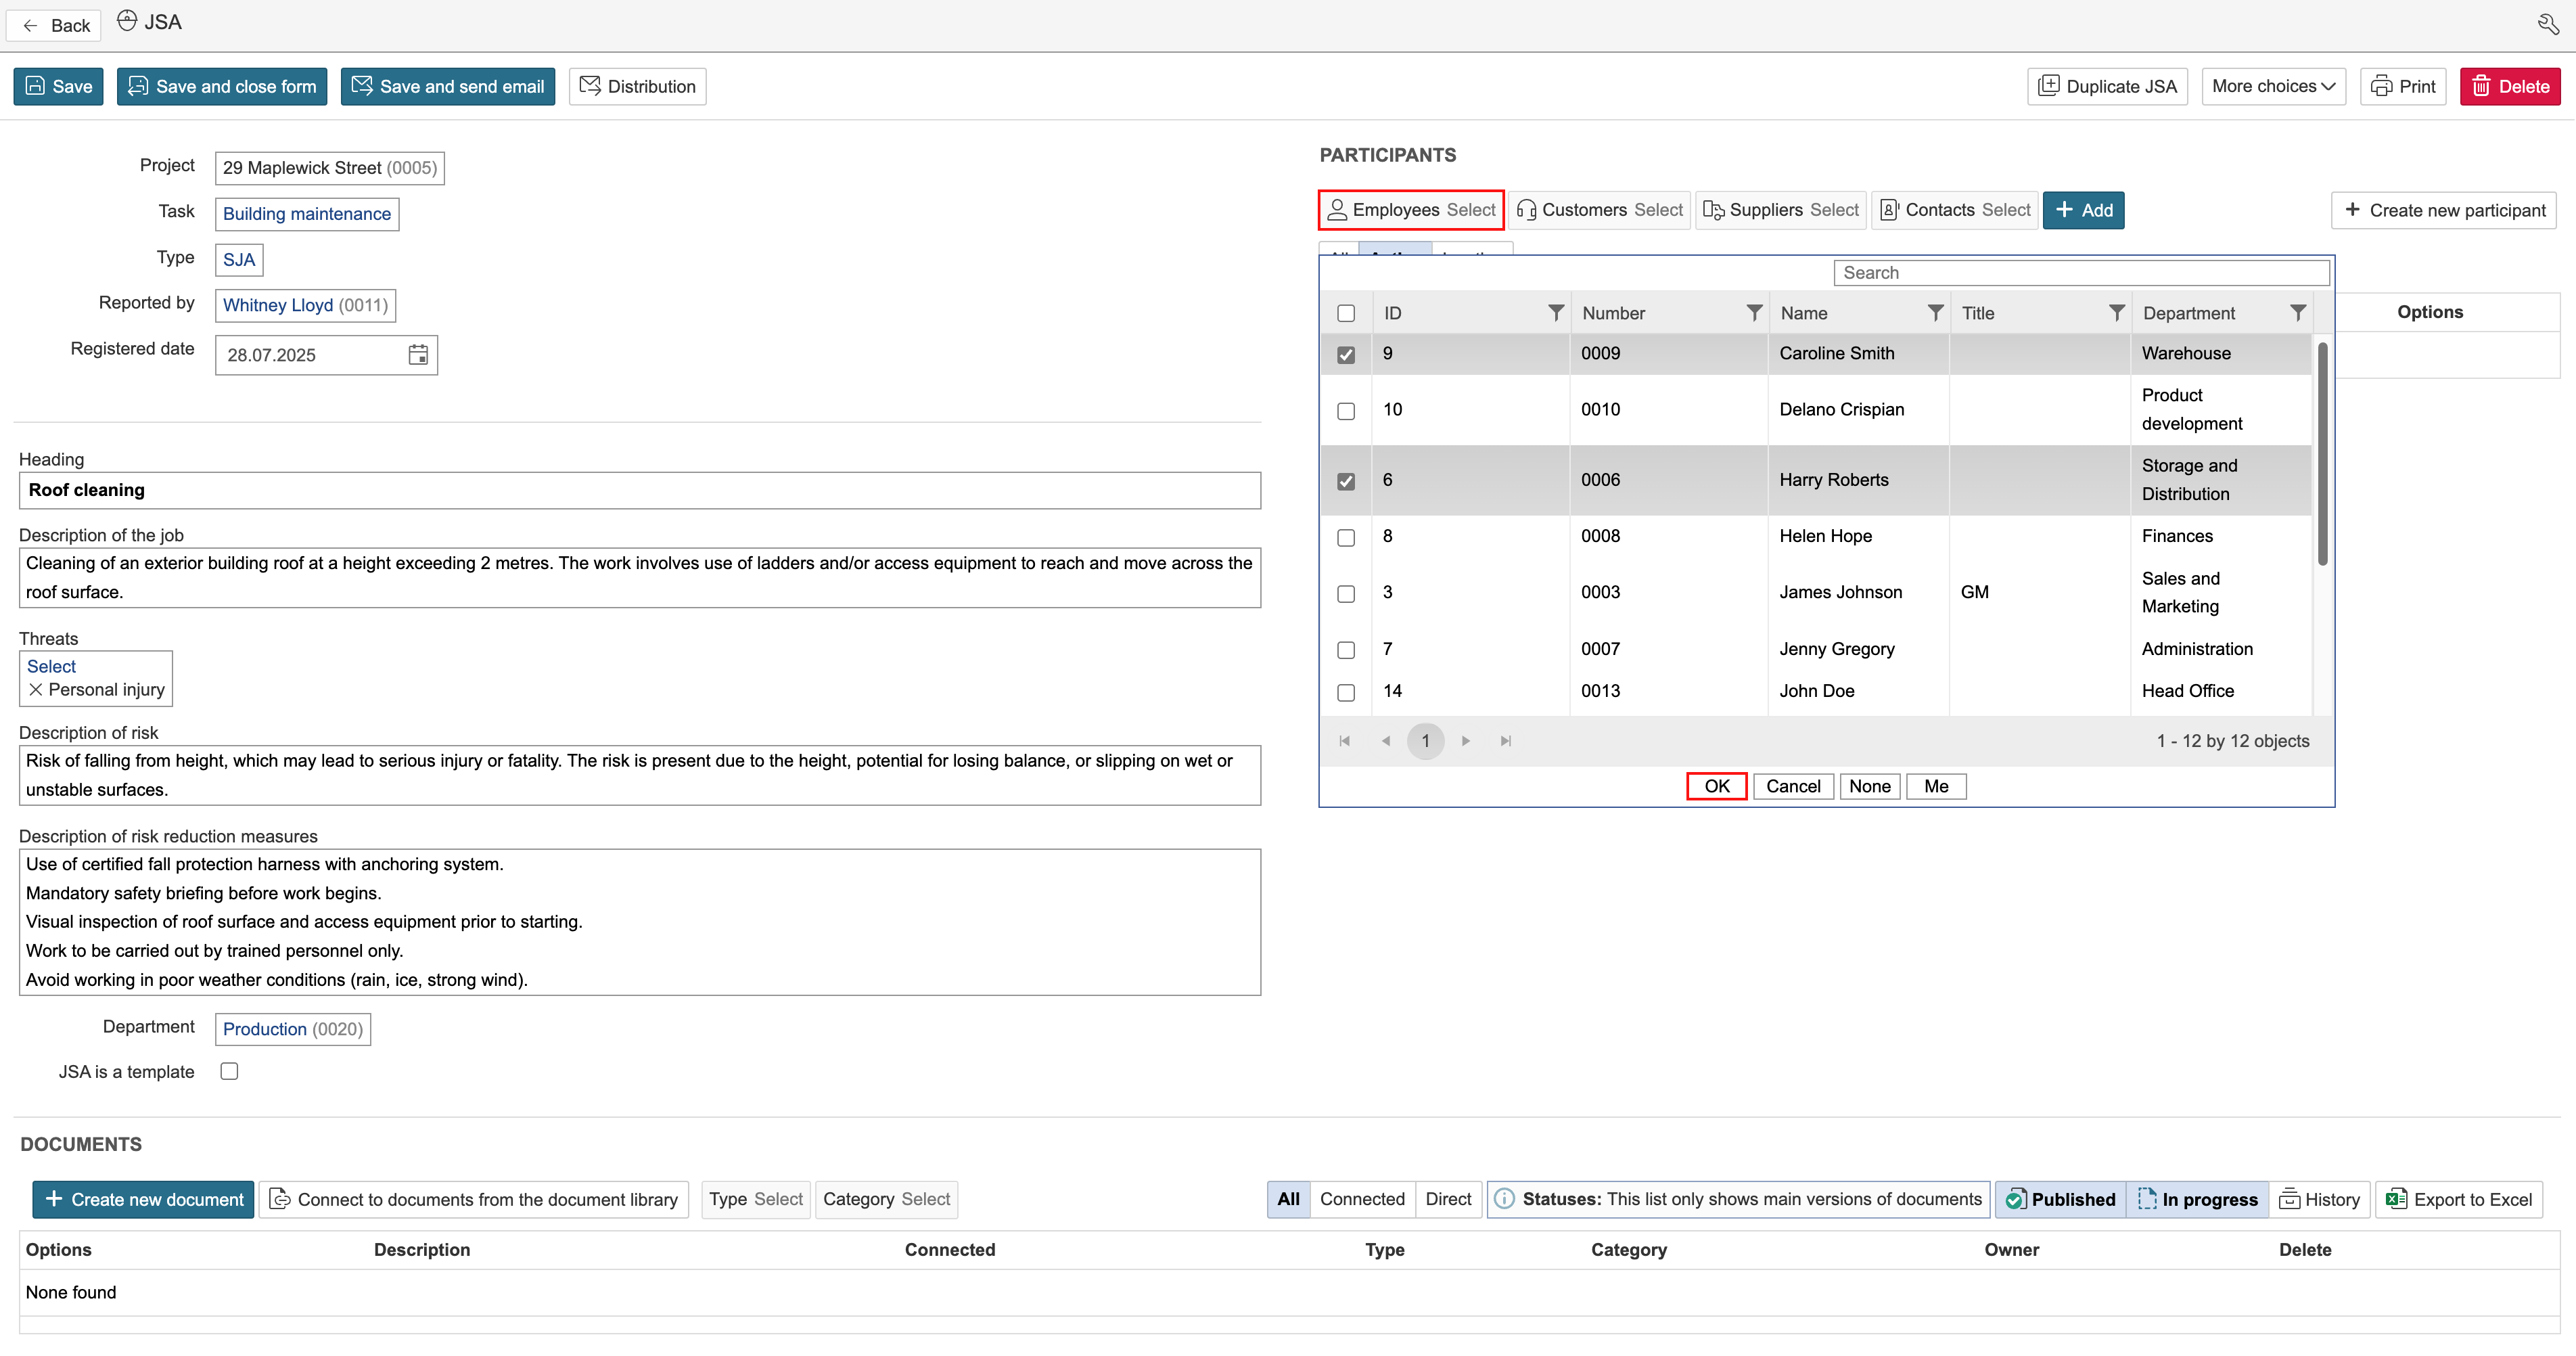Enable the JSA is a template checkbox
Viewport: 2576px width, 1356px height.
[229, 1071]
